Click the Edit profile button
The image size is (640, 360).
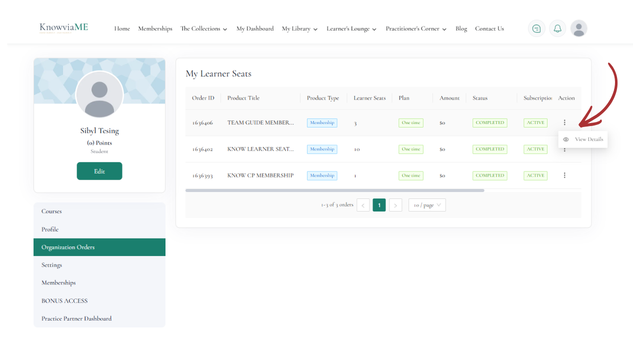99,171
